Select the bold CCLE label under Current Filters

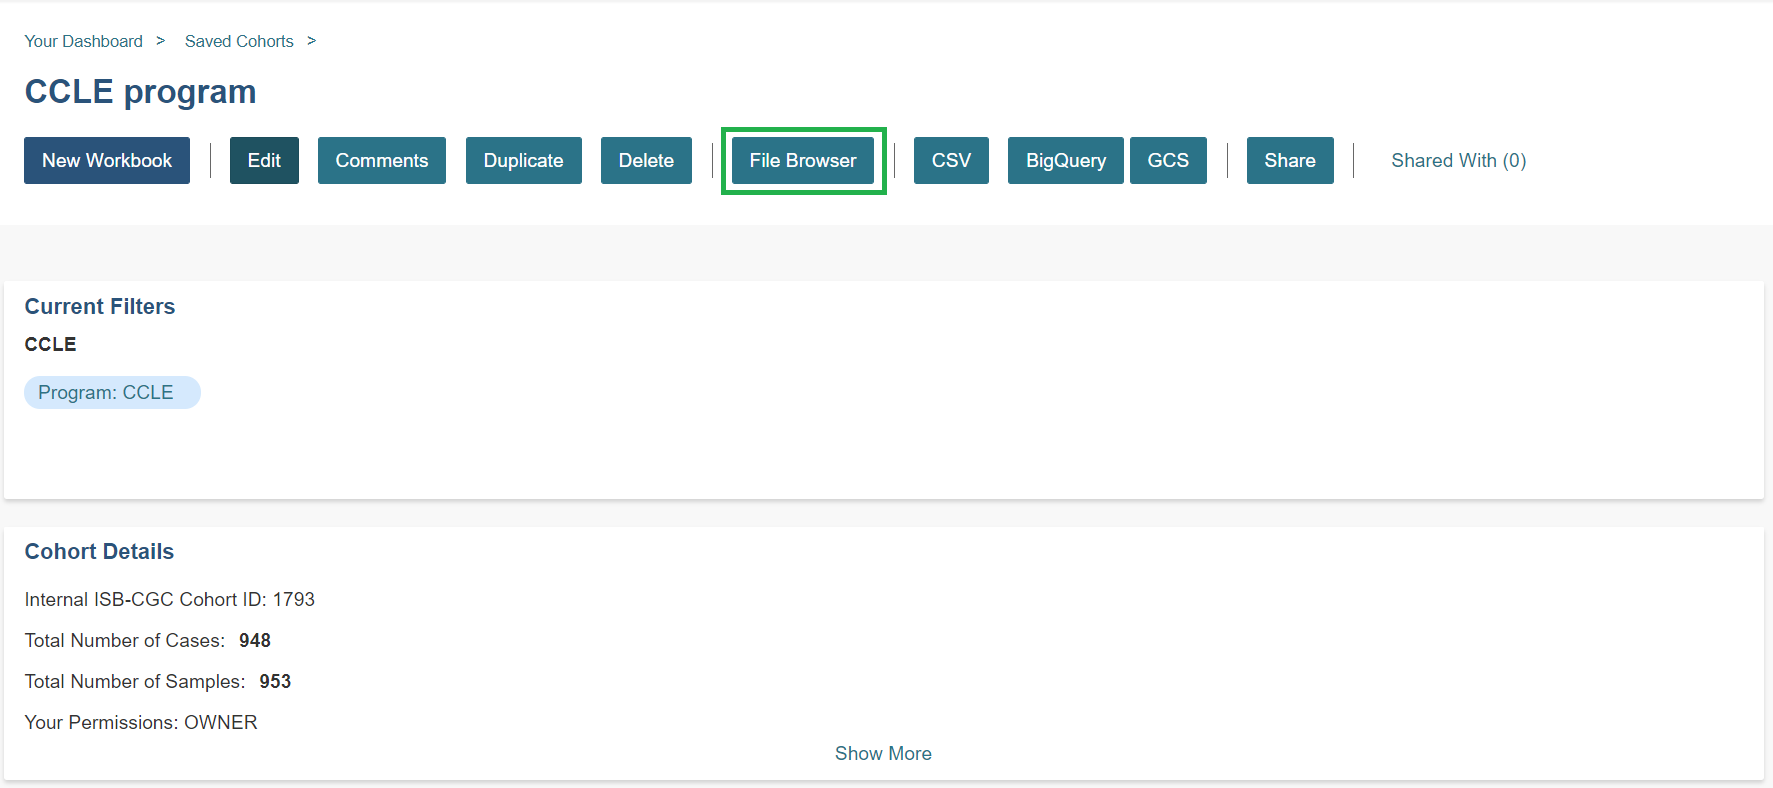point(50,344)
